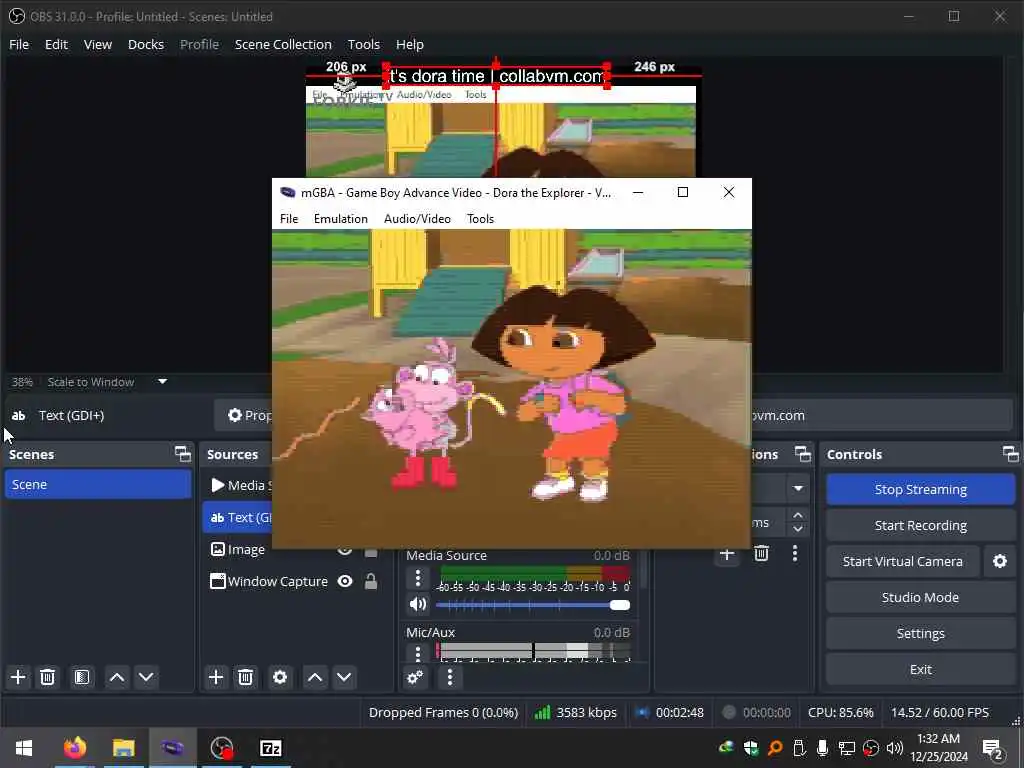Add transition with plus icon
This screenshot has width=1024, height=768.
click(727, 554)
